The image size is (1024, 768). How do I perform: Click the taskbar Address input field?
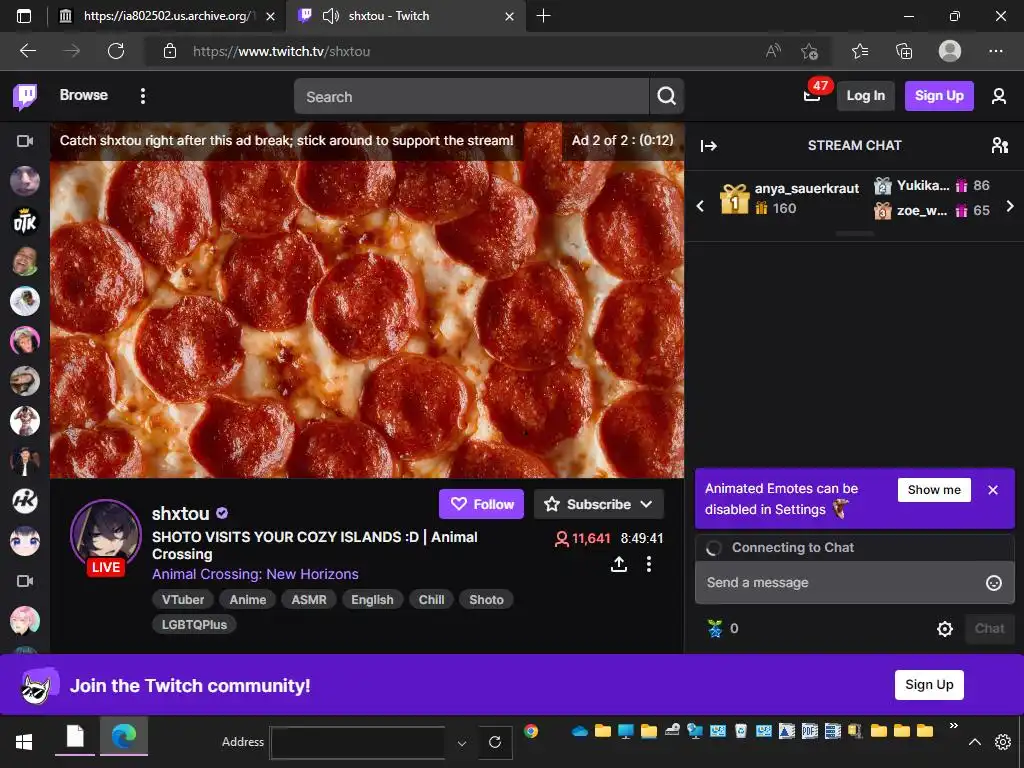point(358,743)
